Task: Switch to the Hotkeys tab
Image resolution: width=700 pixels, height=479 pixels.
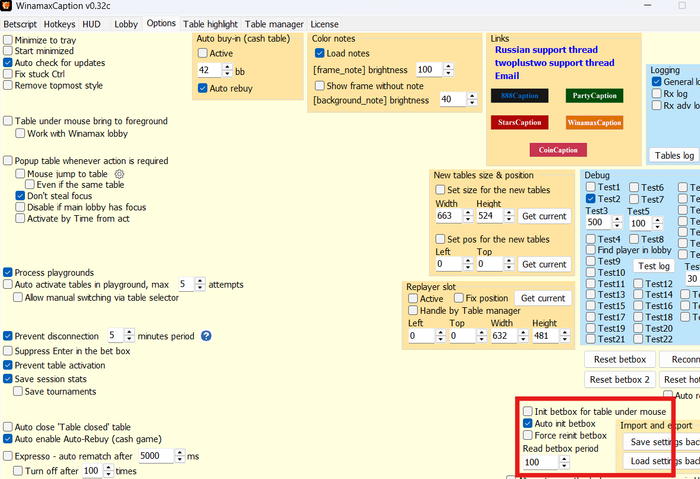Action: pyautogui.click(x=59, y=24)
